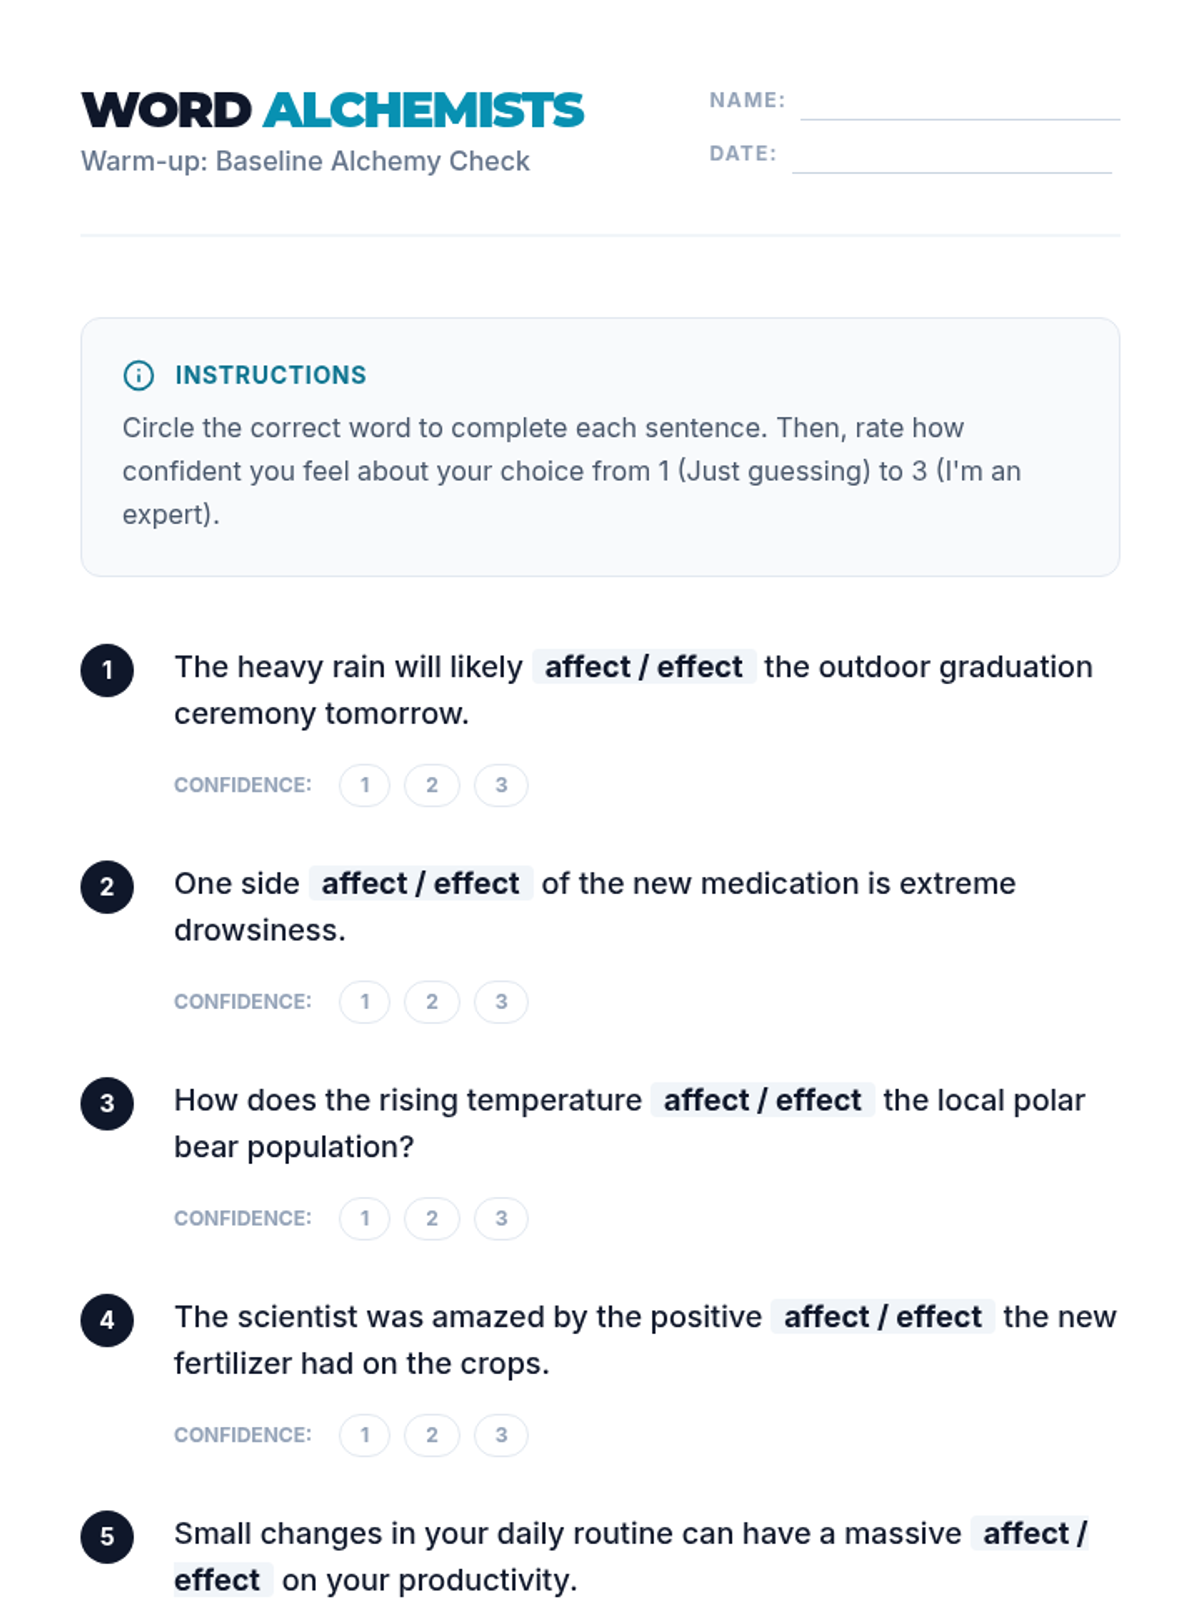The image size is (1200, 1600).
Task: Select confidence 1 for question 1
Action: pos(364,785)
